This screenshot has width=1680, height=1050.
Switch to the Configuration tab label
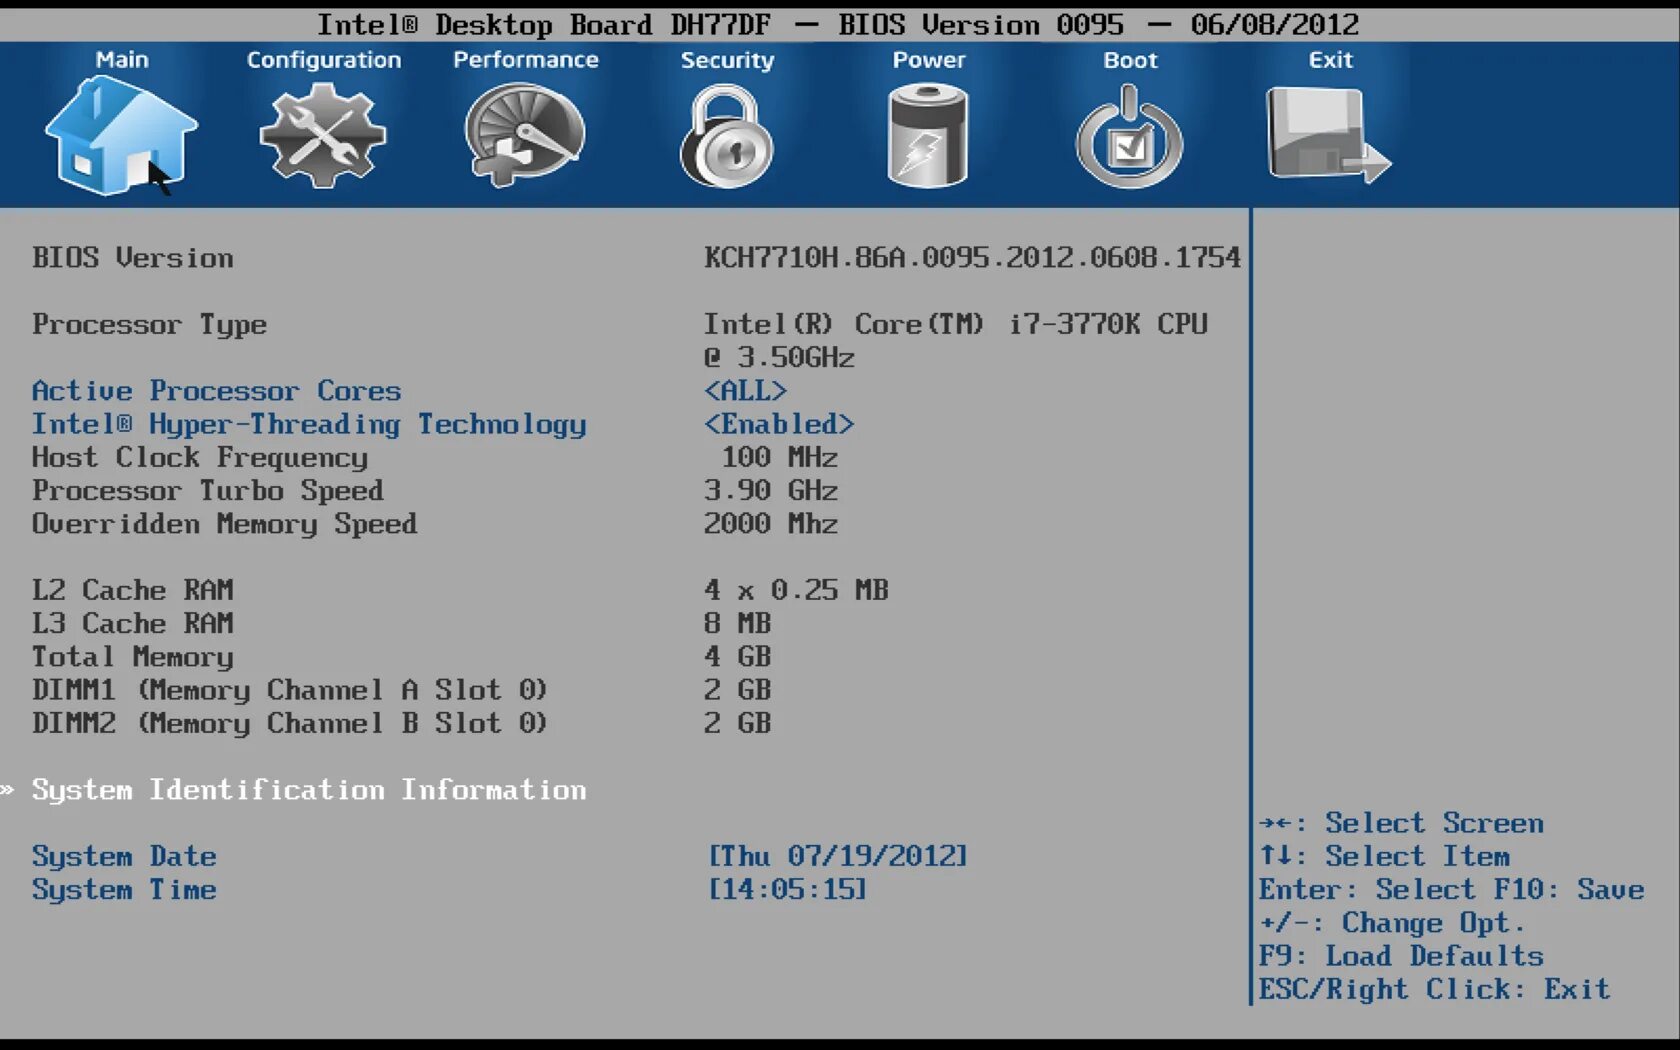click(x=324, y=60)
